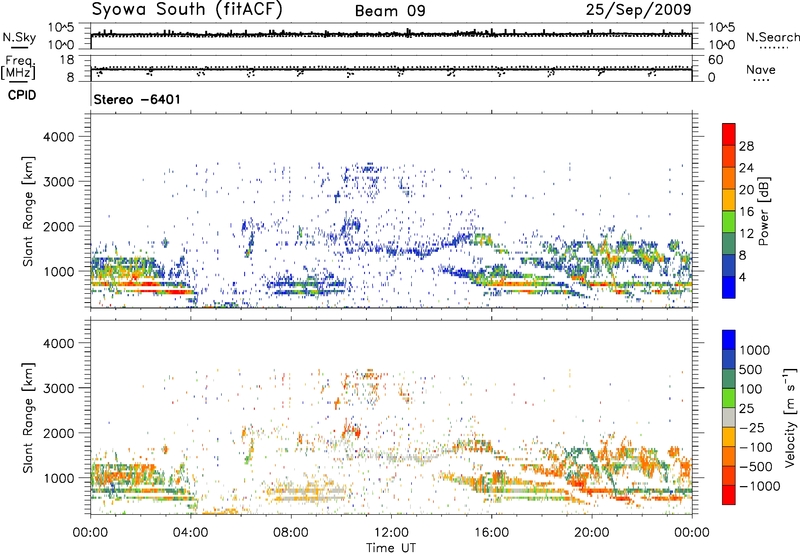Click the '60' Nave axis tick label
The width and height of the screenshot is (800, 554).
pyautogui.click(x=715, y=60)
